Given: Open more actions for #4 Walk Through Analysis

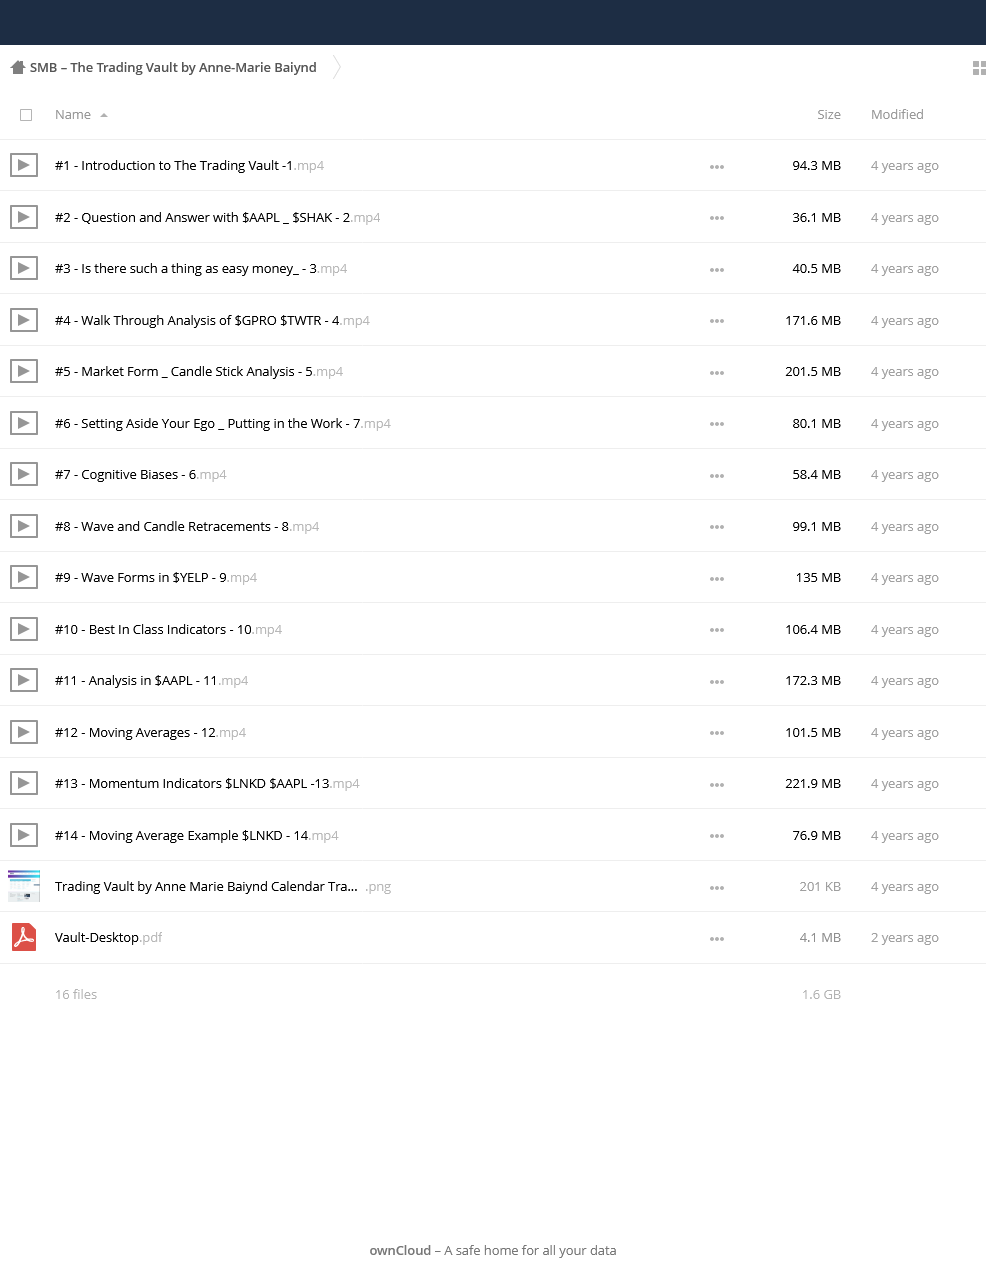Looking at the screenshot, I should 717,321.
